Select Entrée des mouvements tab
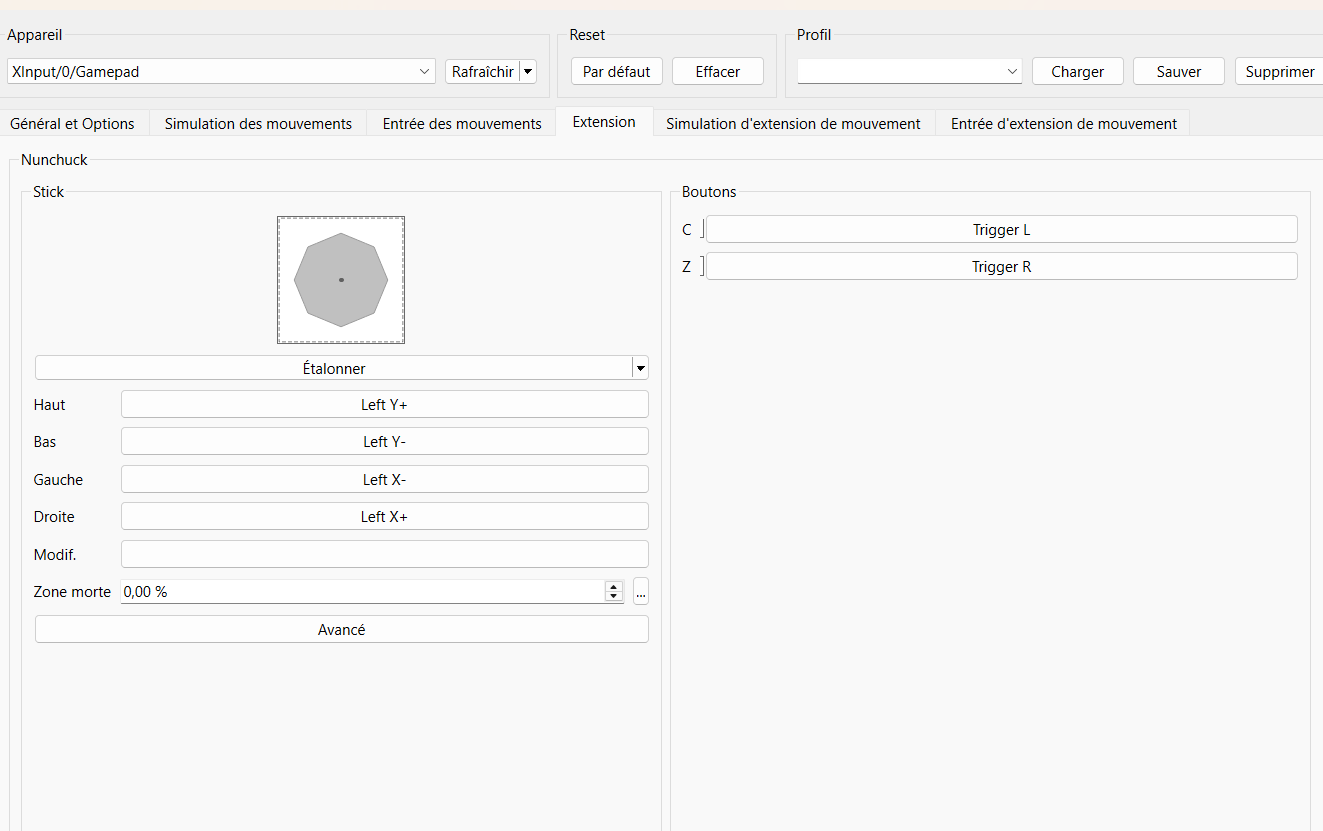Image resolution: width=1323 pixels, height=831 pixels. 462,124
